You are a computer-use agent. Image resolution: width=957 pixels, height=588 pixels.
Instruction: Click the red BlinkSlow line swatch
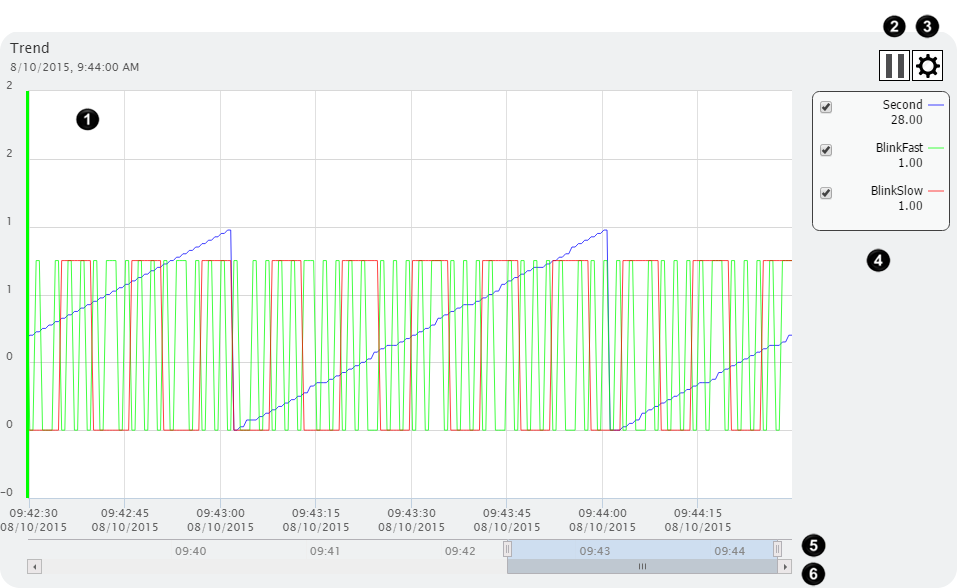936,190
